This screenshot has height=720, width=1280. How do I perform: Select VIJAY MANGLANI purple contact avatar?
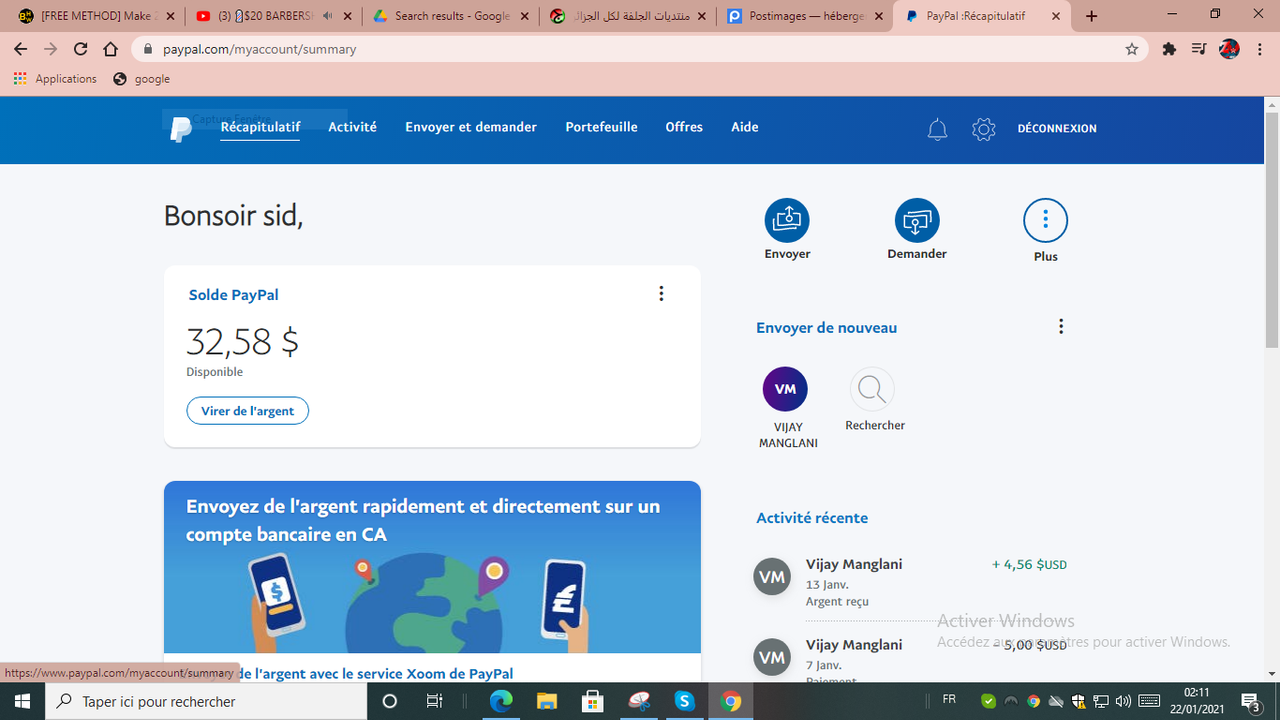[785, 389]
